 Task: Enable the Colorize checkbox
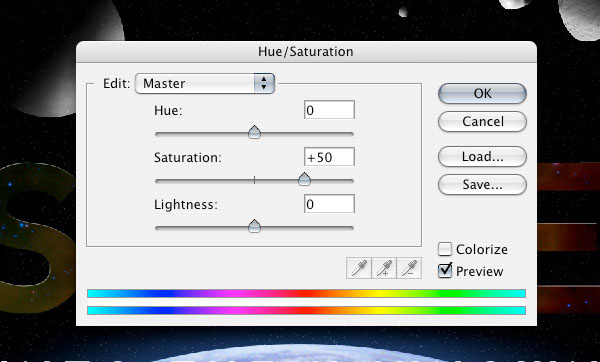pos(445,249)
